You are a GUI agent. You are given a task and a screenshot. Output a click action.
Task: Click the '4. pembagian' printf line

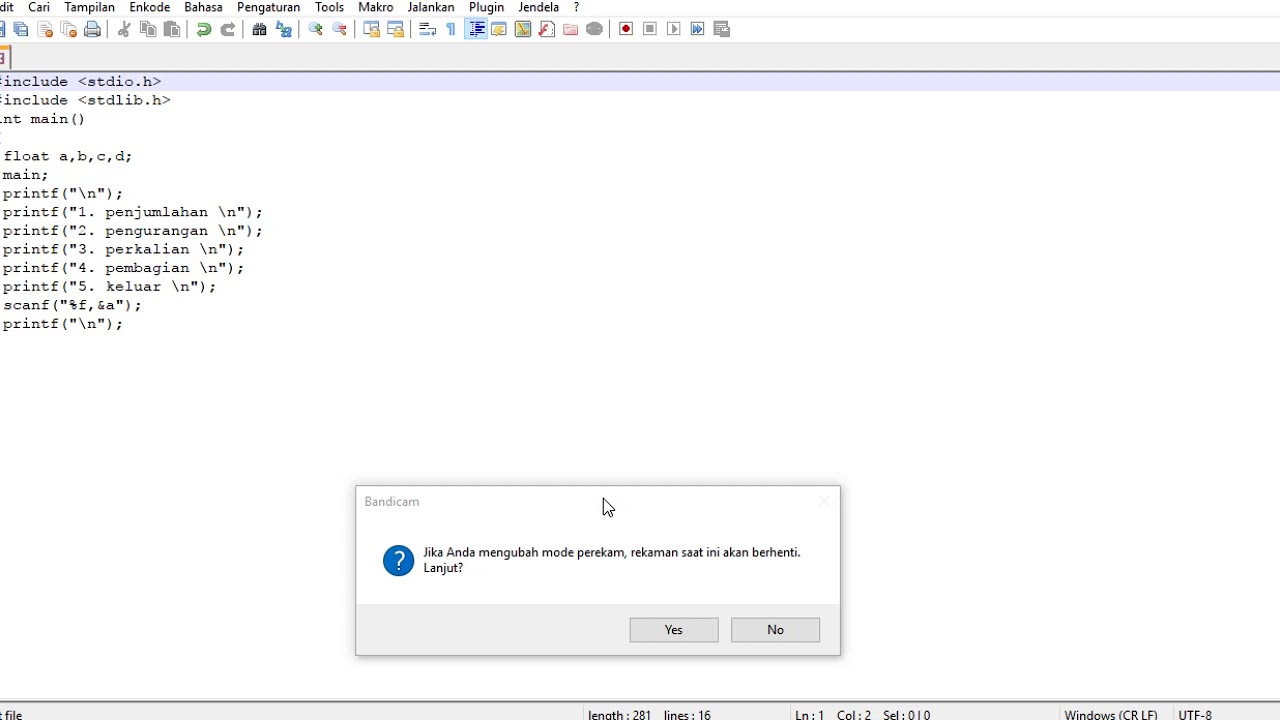[x=123, y=268]
